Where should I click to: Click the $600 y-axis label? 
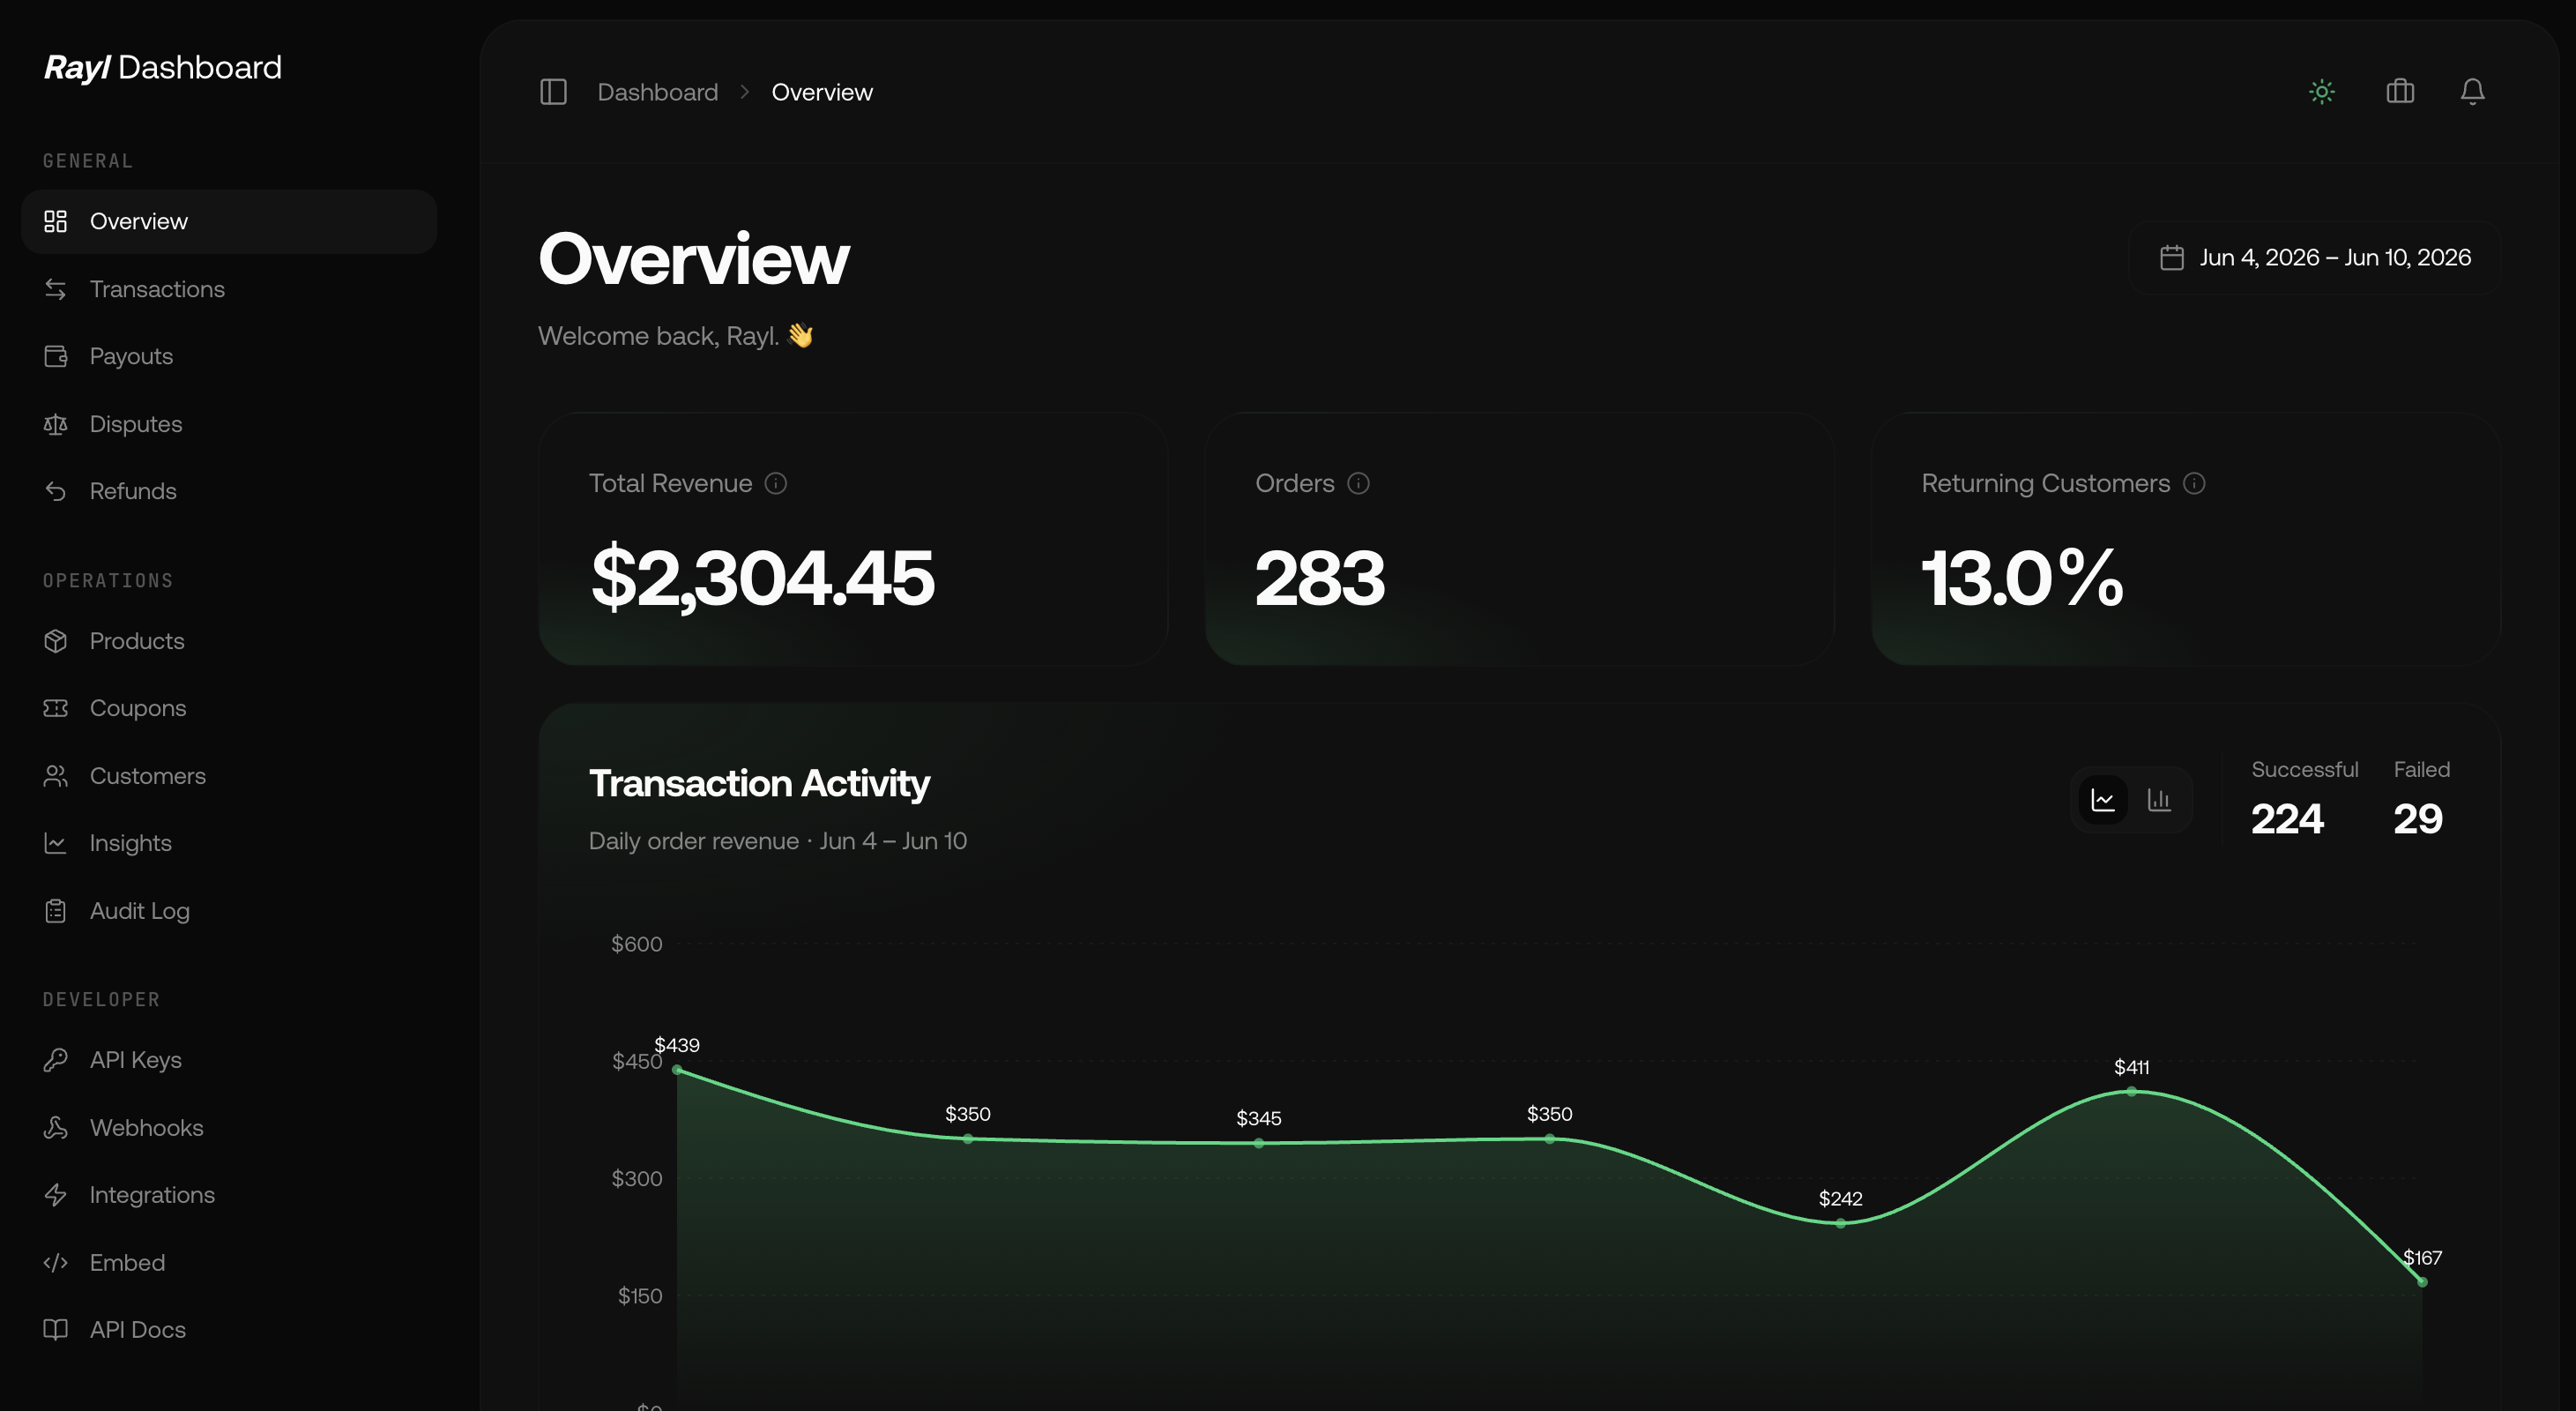637,944
